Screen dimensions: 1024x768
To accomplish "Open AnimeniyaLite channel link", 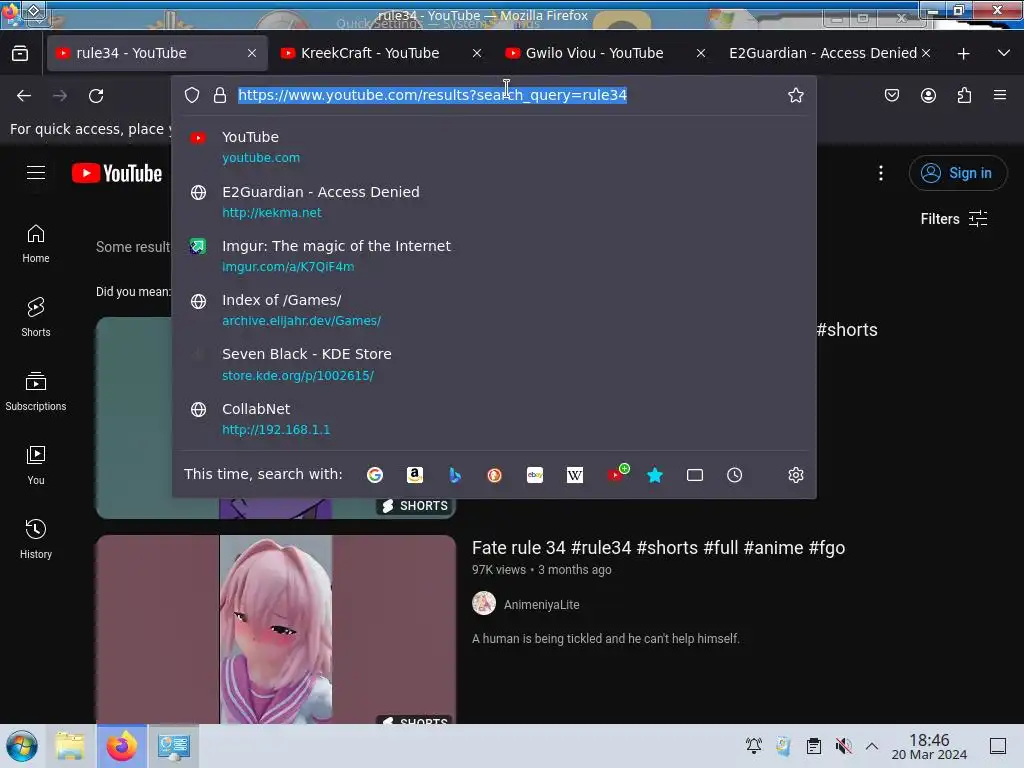I will (x=541, y=605).
